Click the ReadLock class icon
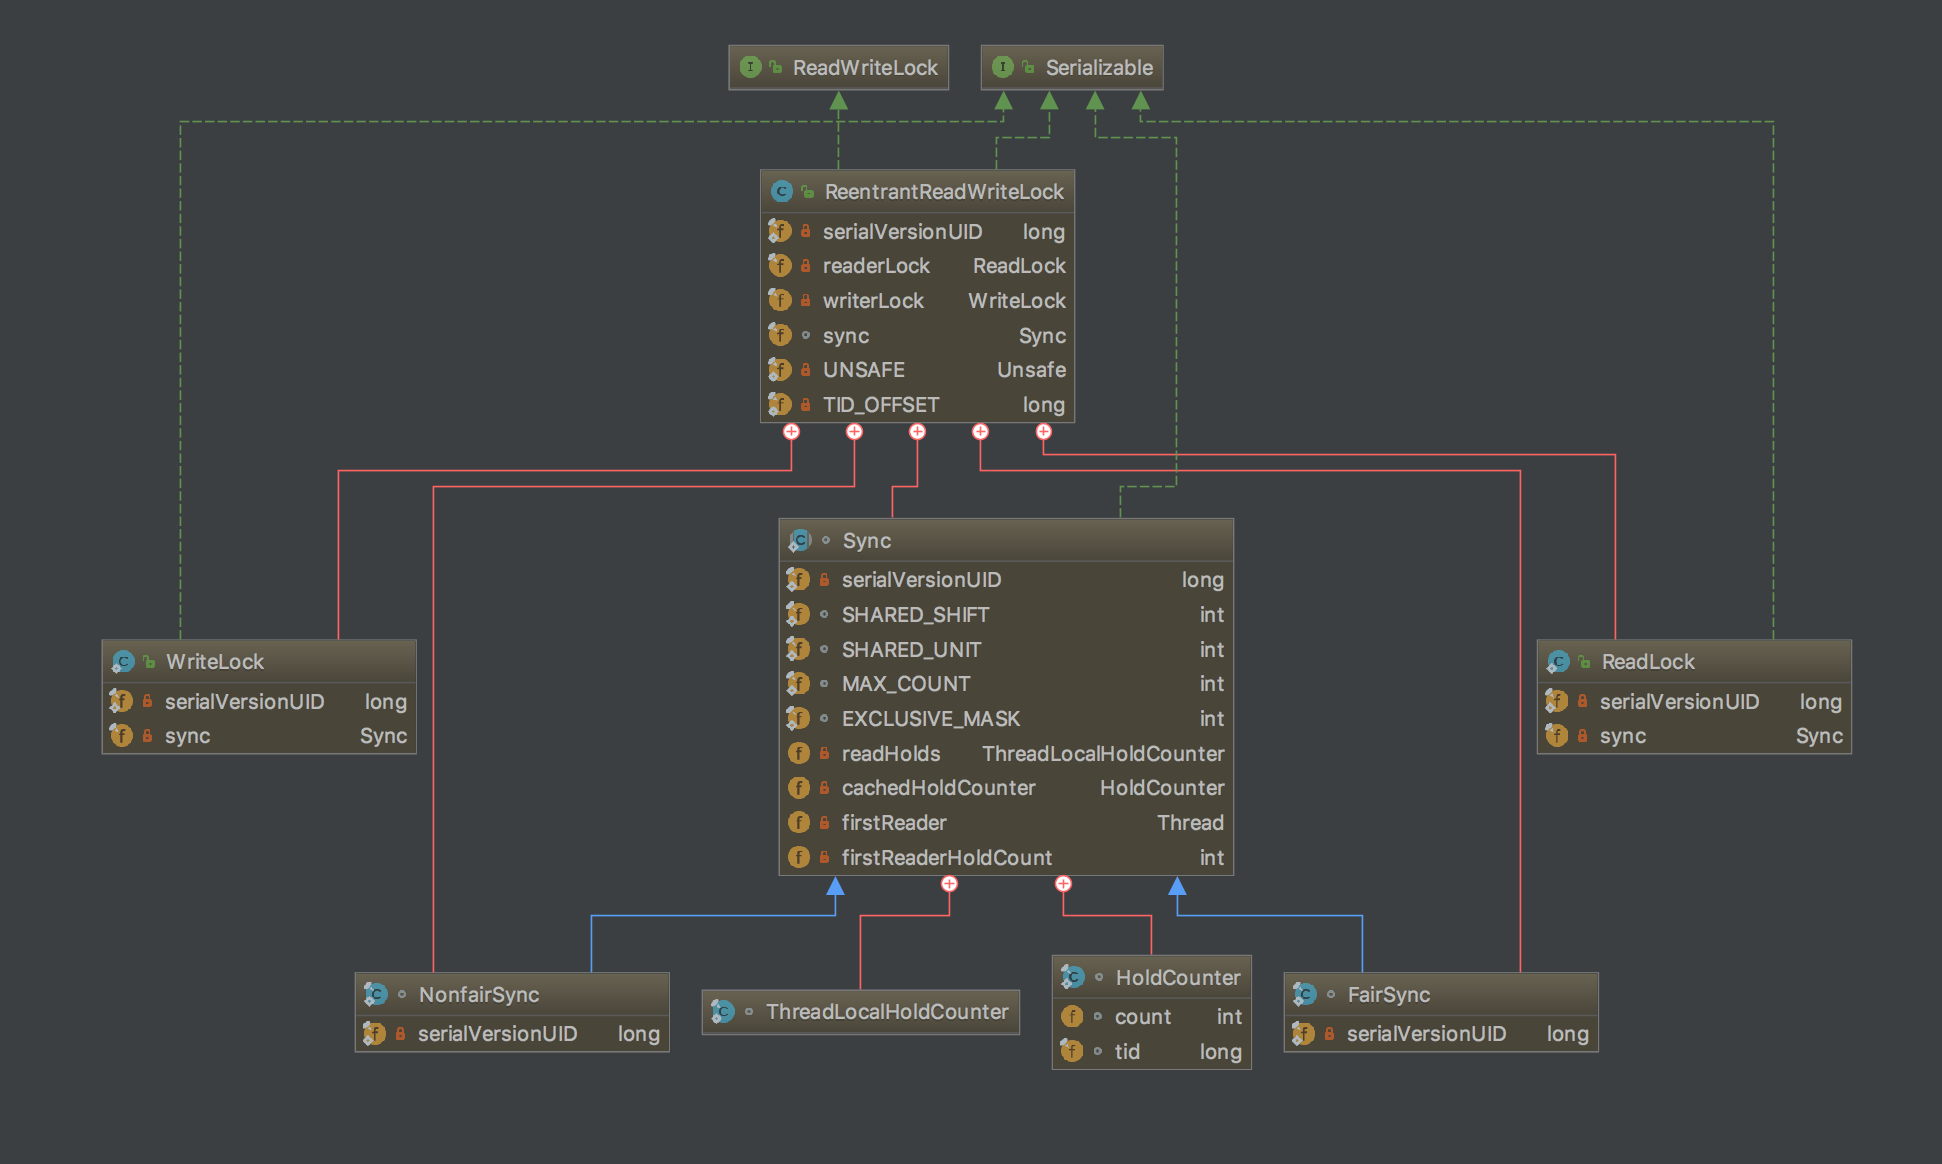This screenshot has height=1164, width=1942. [x=1558, y=661]
